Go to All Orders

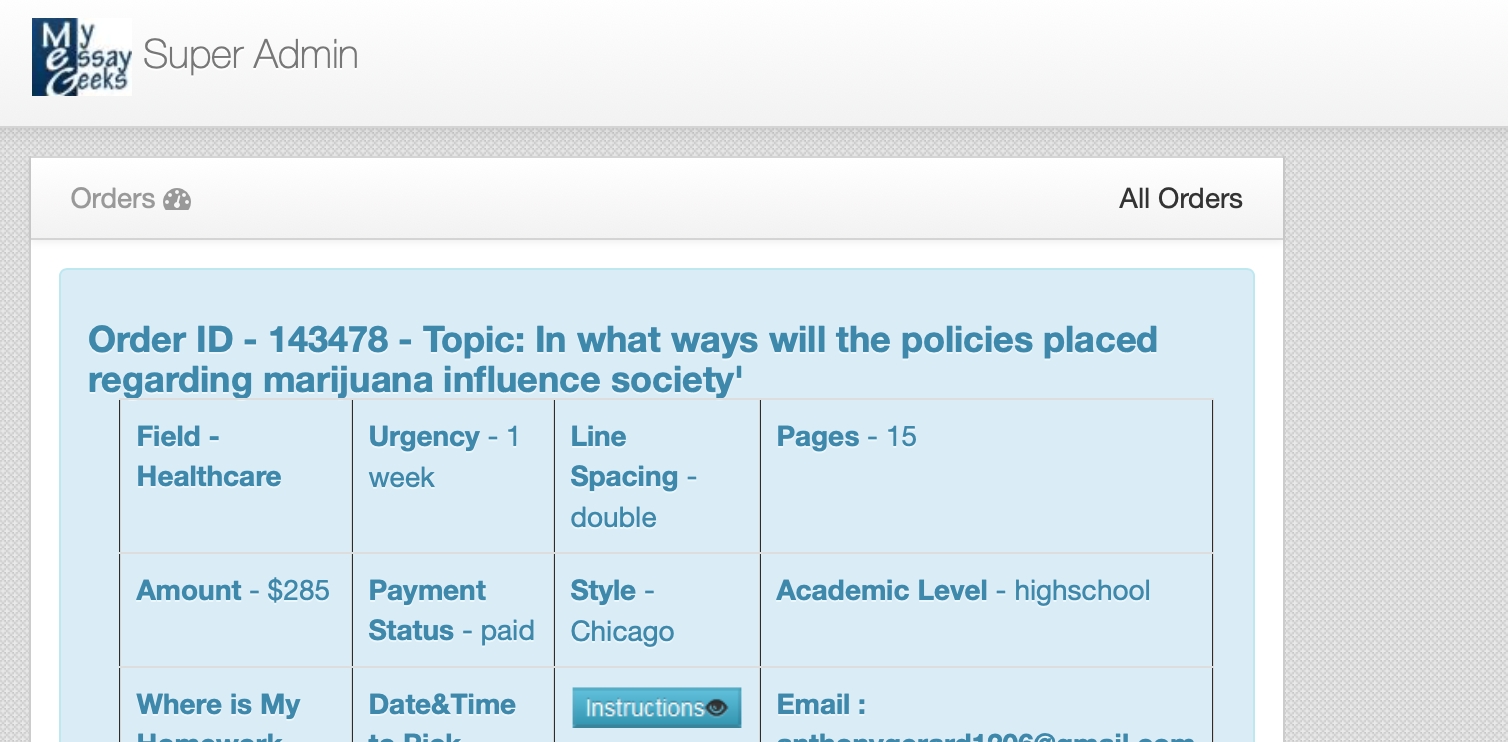[x=1180, y=199]
